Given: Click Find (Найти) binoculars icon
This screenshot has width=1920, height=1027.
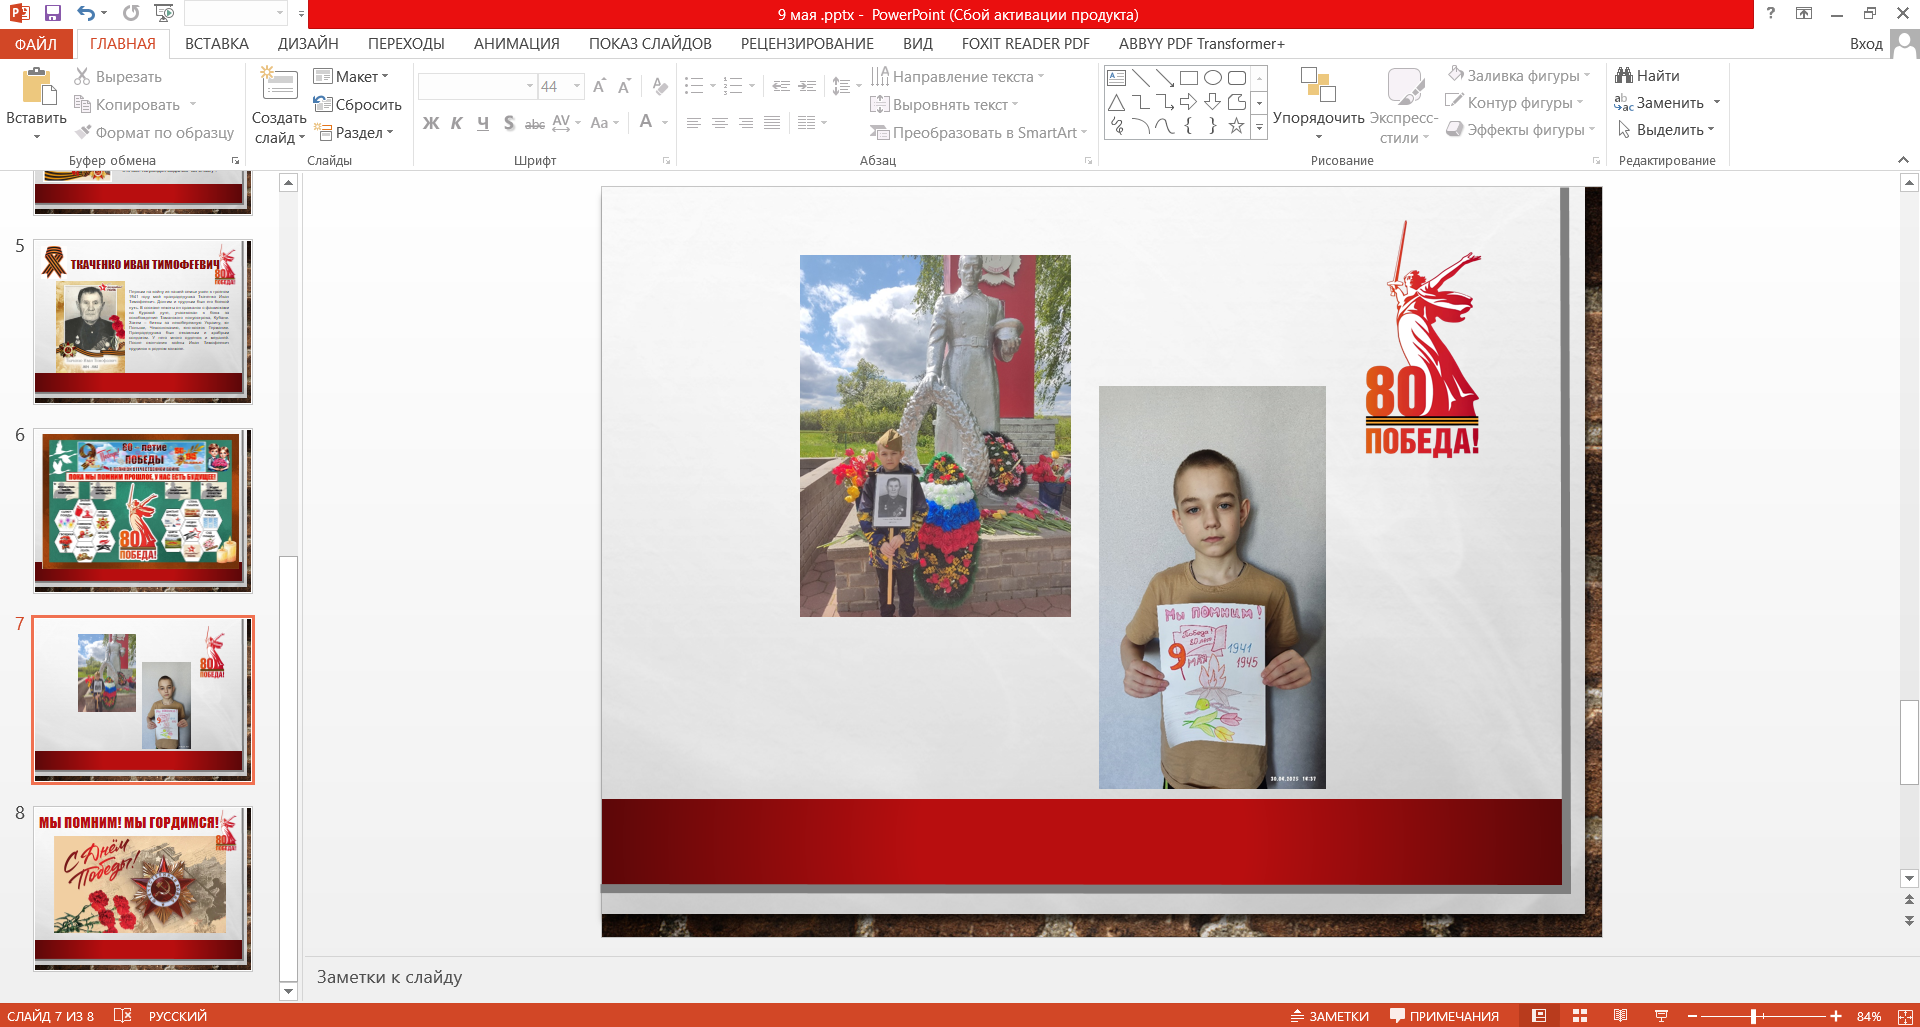Looking at the screenshot, I should (1624, 75).
